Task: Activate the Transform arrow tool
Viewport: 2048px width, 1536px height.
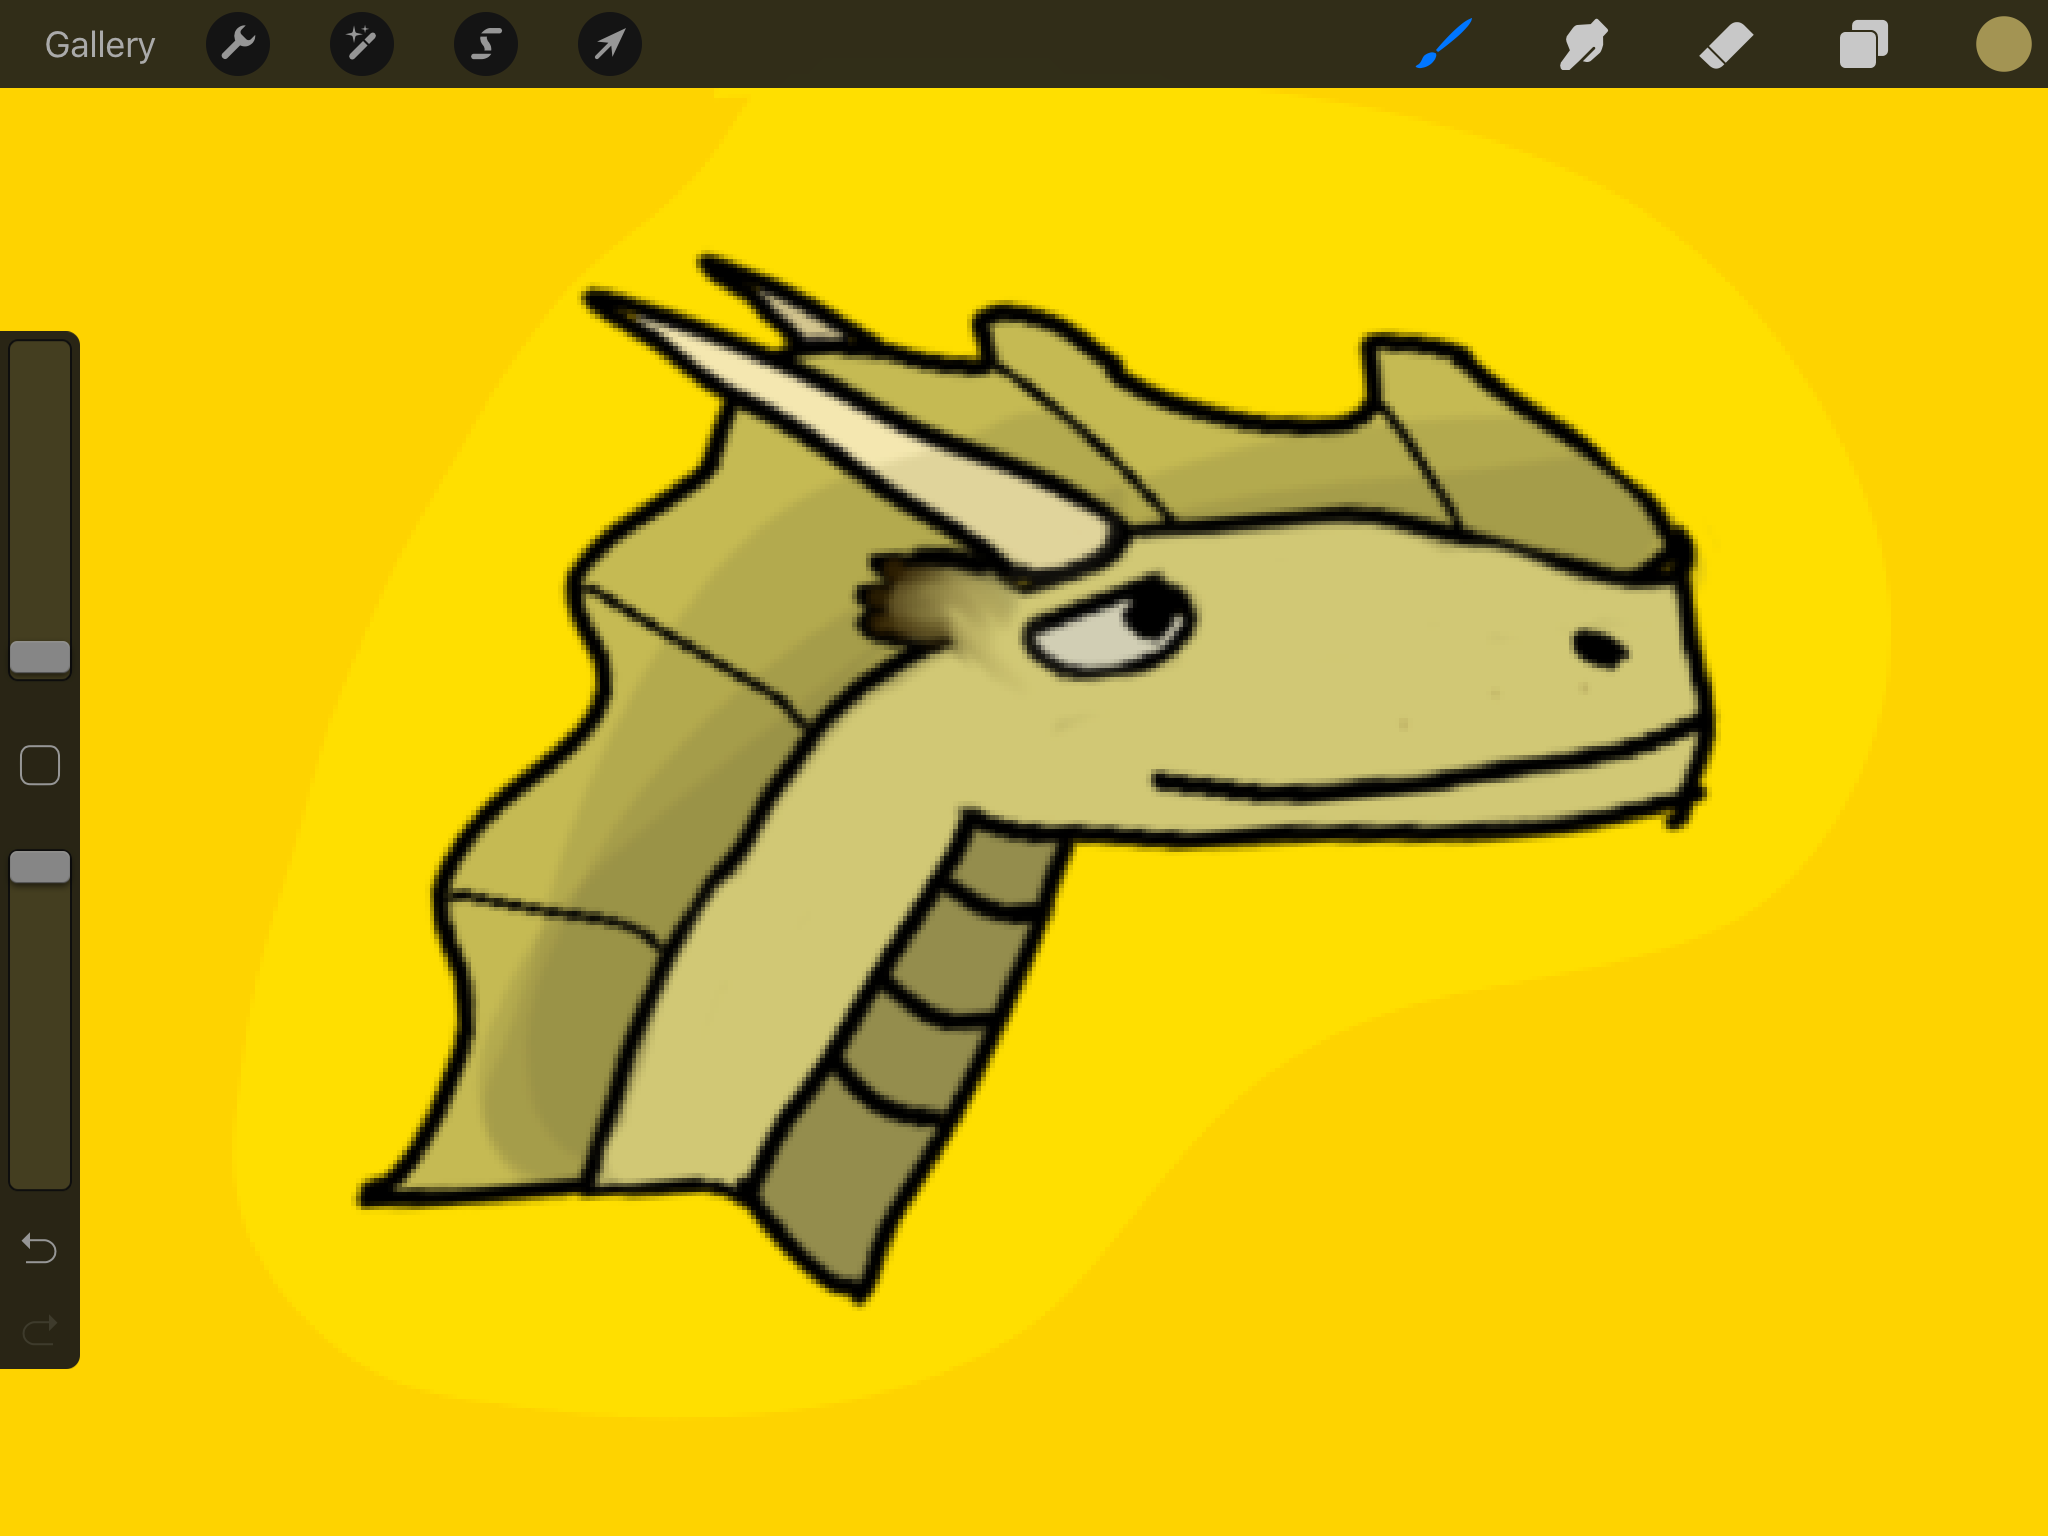Action: pos(610,44)
